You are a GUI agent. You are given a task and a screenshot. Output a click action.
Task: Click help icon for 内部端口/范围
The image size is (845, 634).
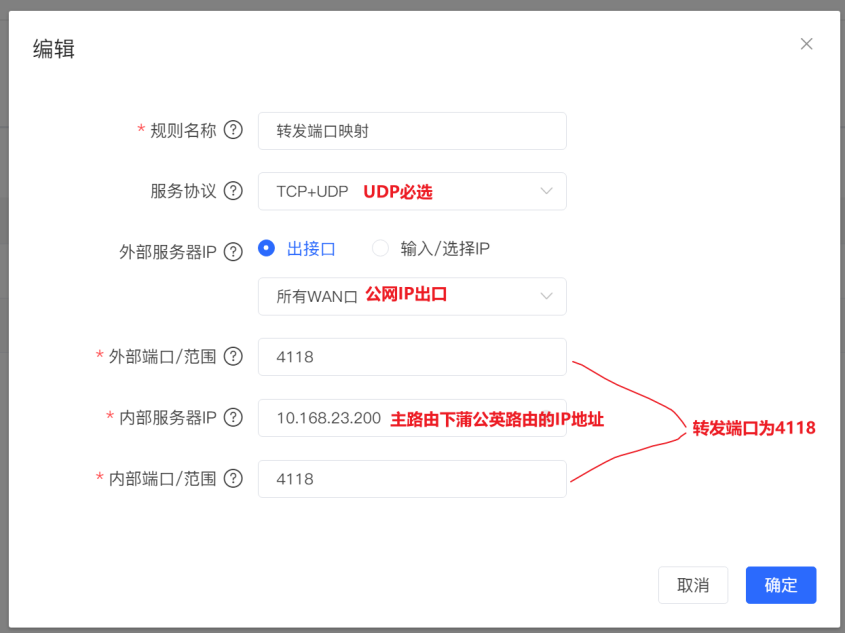pos(233,478)
